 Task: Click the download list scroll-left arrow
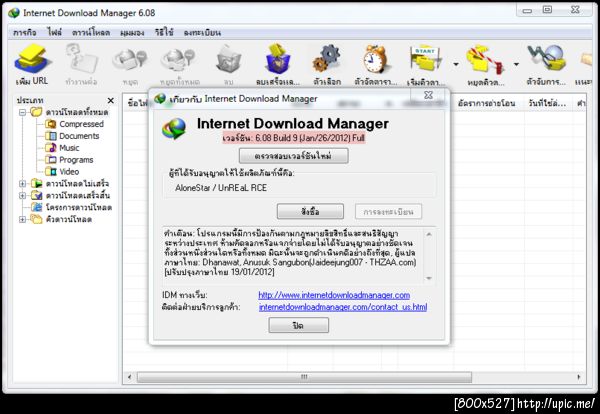point(129,377)
